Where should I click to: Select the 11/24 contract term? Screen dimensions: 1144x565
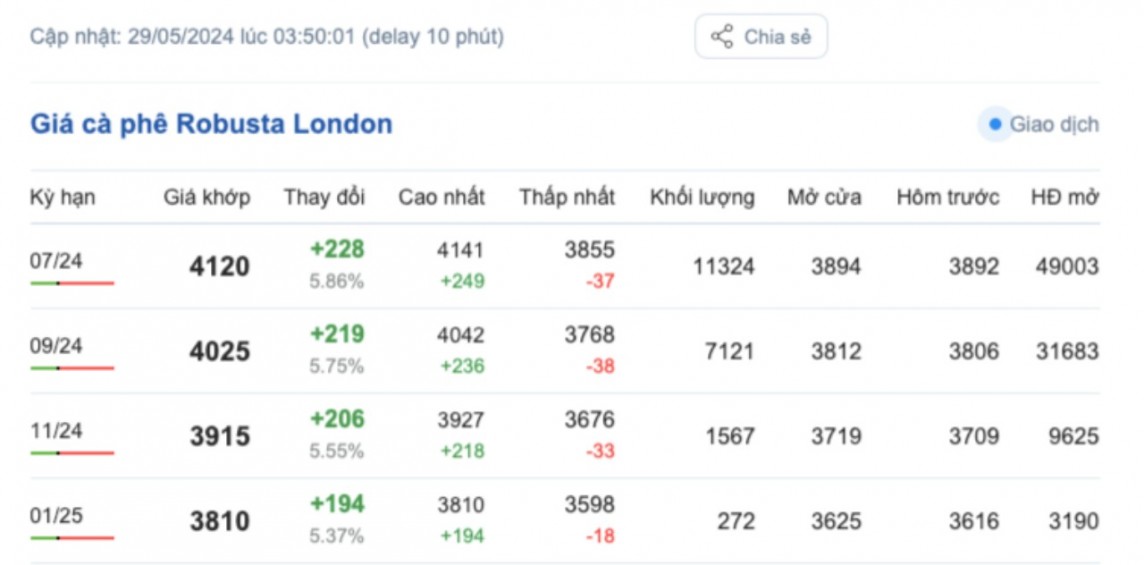(56, 431)
